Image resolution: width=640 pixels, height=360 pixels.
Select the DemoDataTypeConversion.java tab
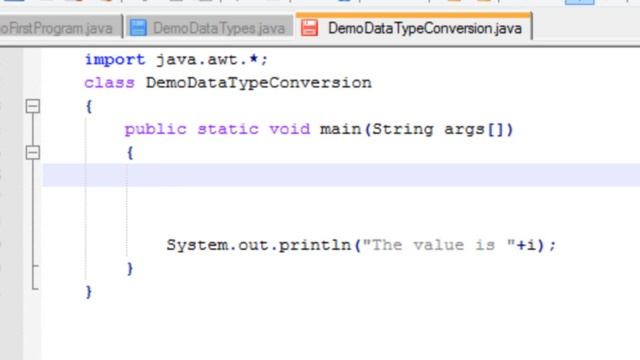tap(413, 27)
